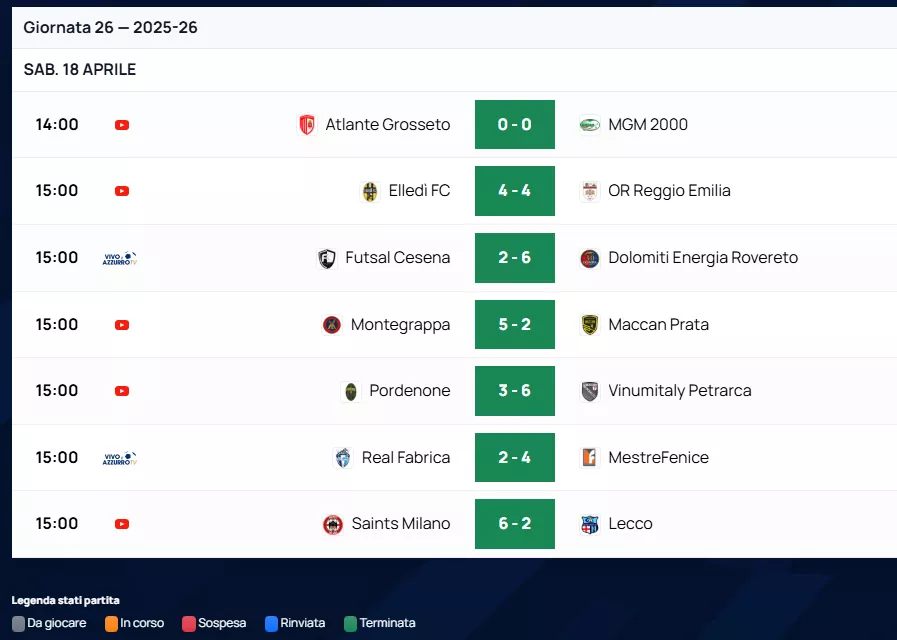The width and height of the screenshot is (897, 640).
Task: Open YouTube stream for Saints Milano match
Action: coord(122,524)
